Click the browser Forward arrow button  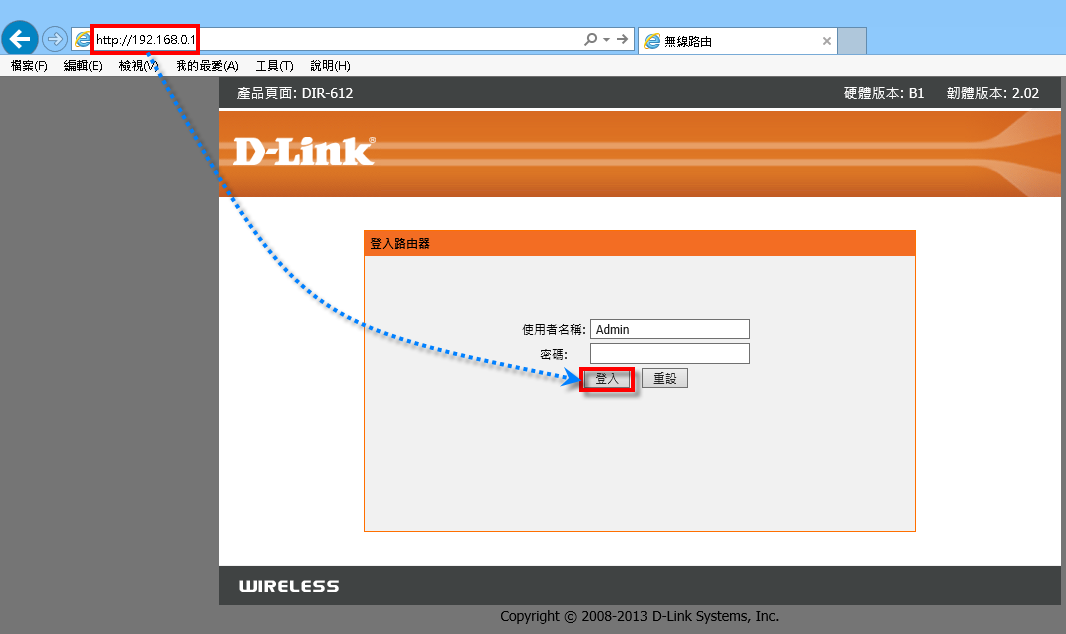point(54,39)
